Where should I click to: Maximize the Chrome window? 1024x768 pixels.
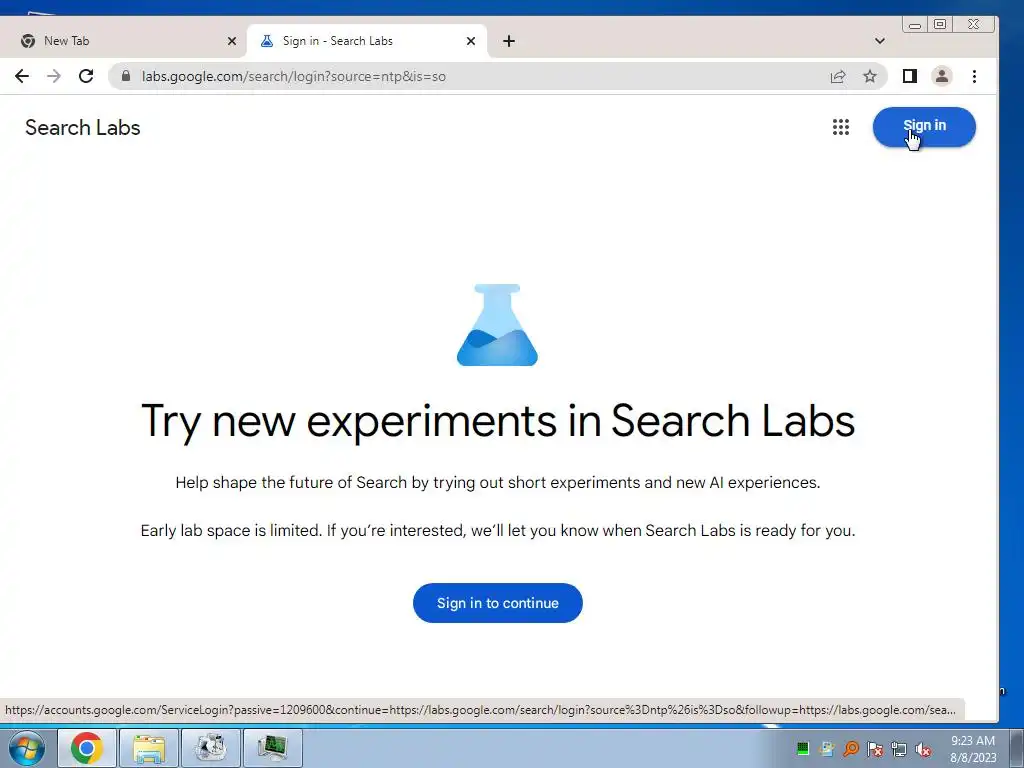click(x=940, y=25)
